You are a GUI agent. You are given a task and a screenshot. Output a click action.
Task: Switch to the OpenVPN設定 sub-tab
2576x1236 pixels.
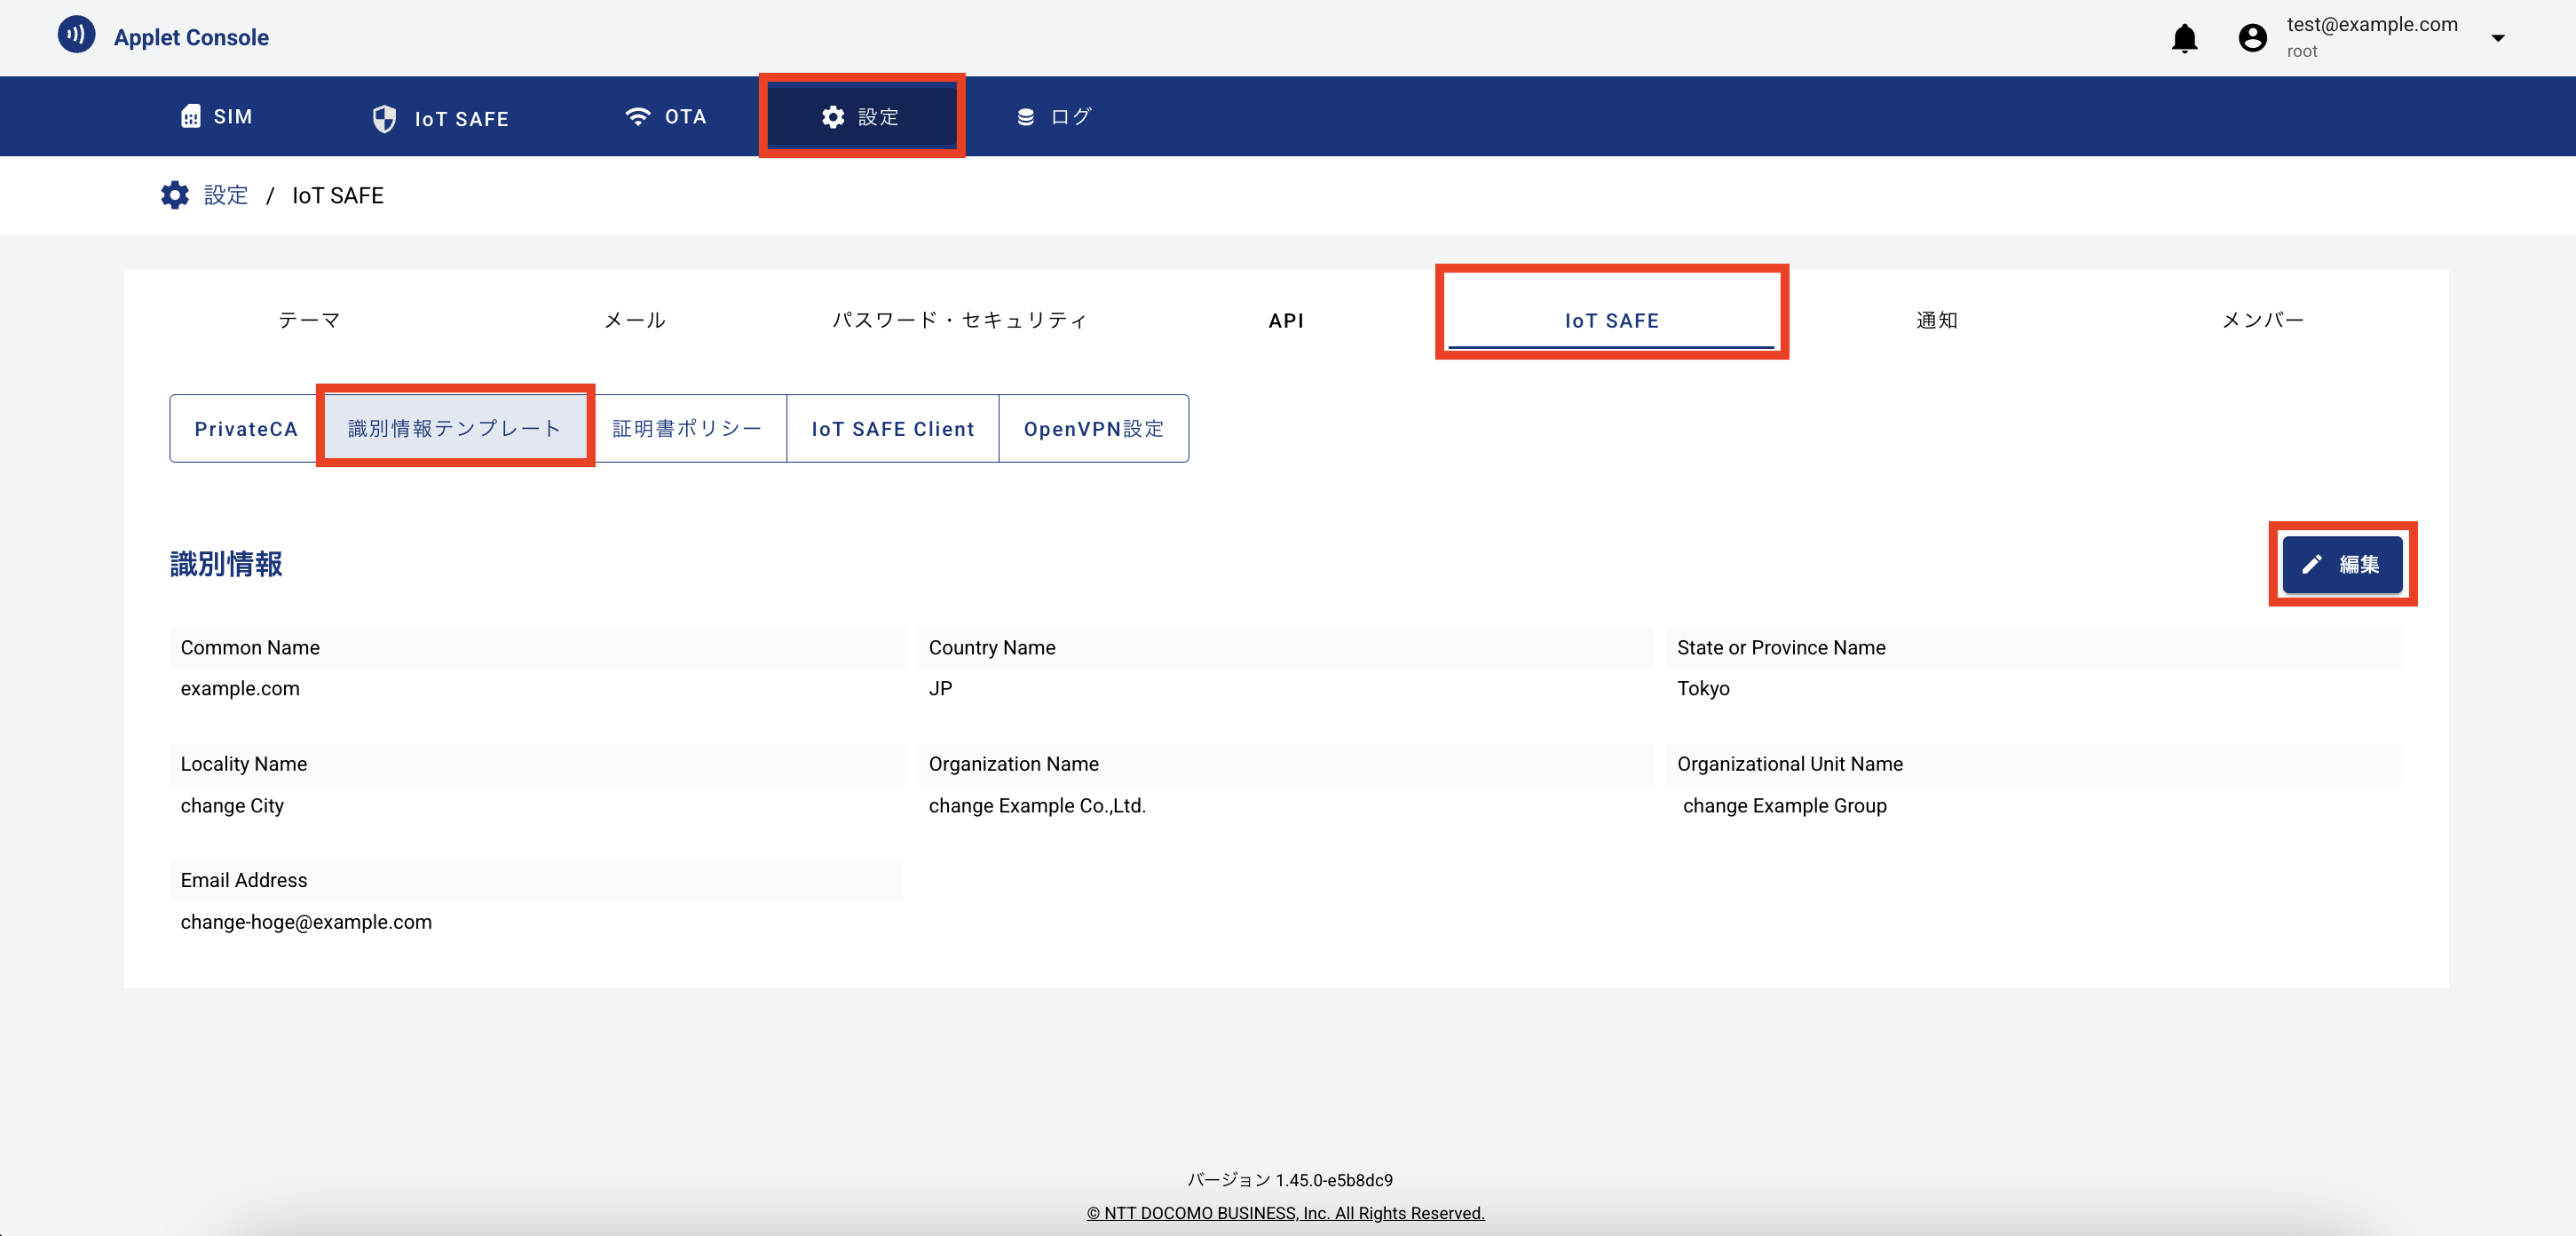pos(1093,429)
